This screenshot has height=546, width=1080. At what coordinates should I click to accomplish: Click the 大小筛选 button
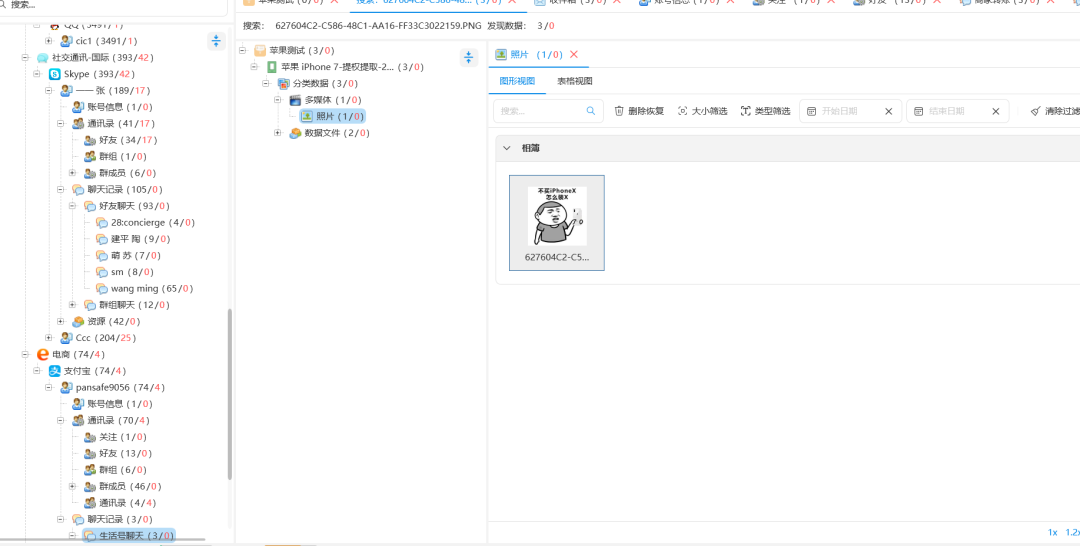point(703,111)
